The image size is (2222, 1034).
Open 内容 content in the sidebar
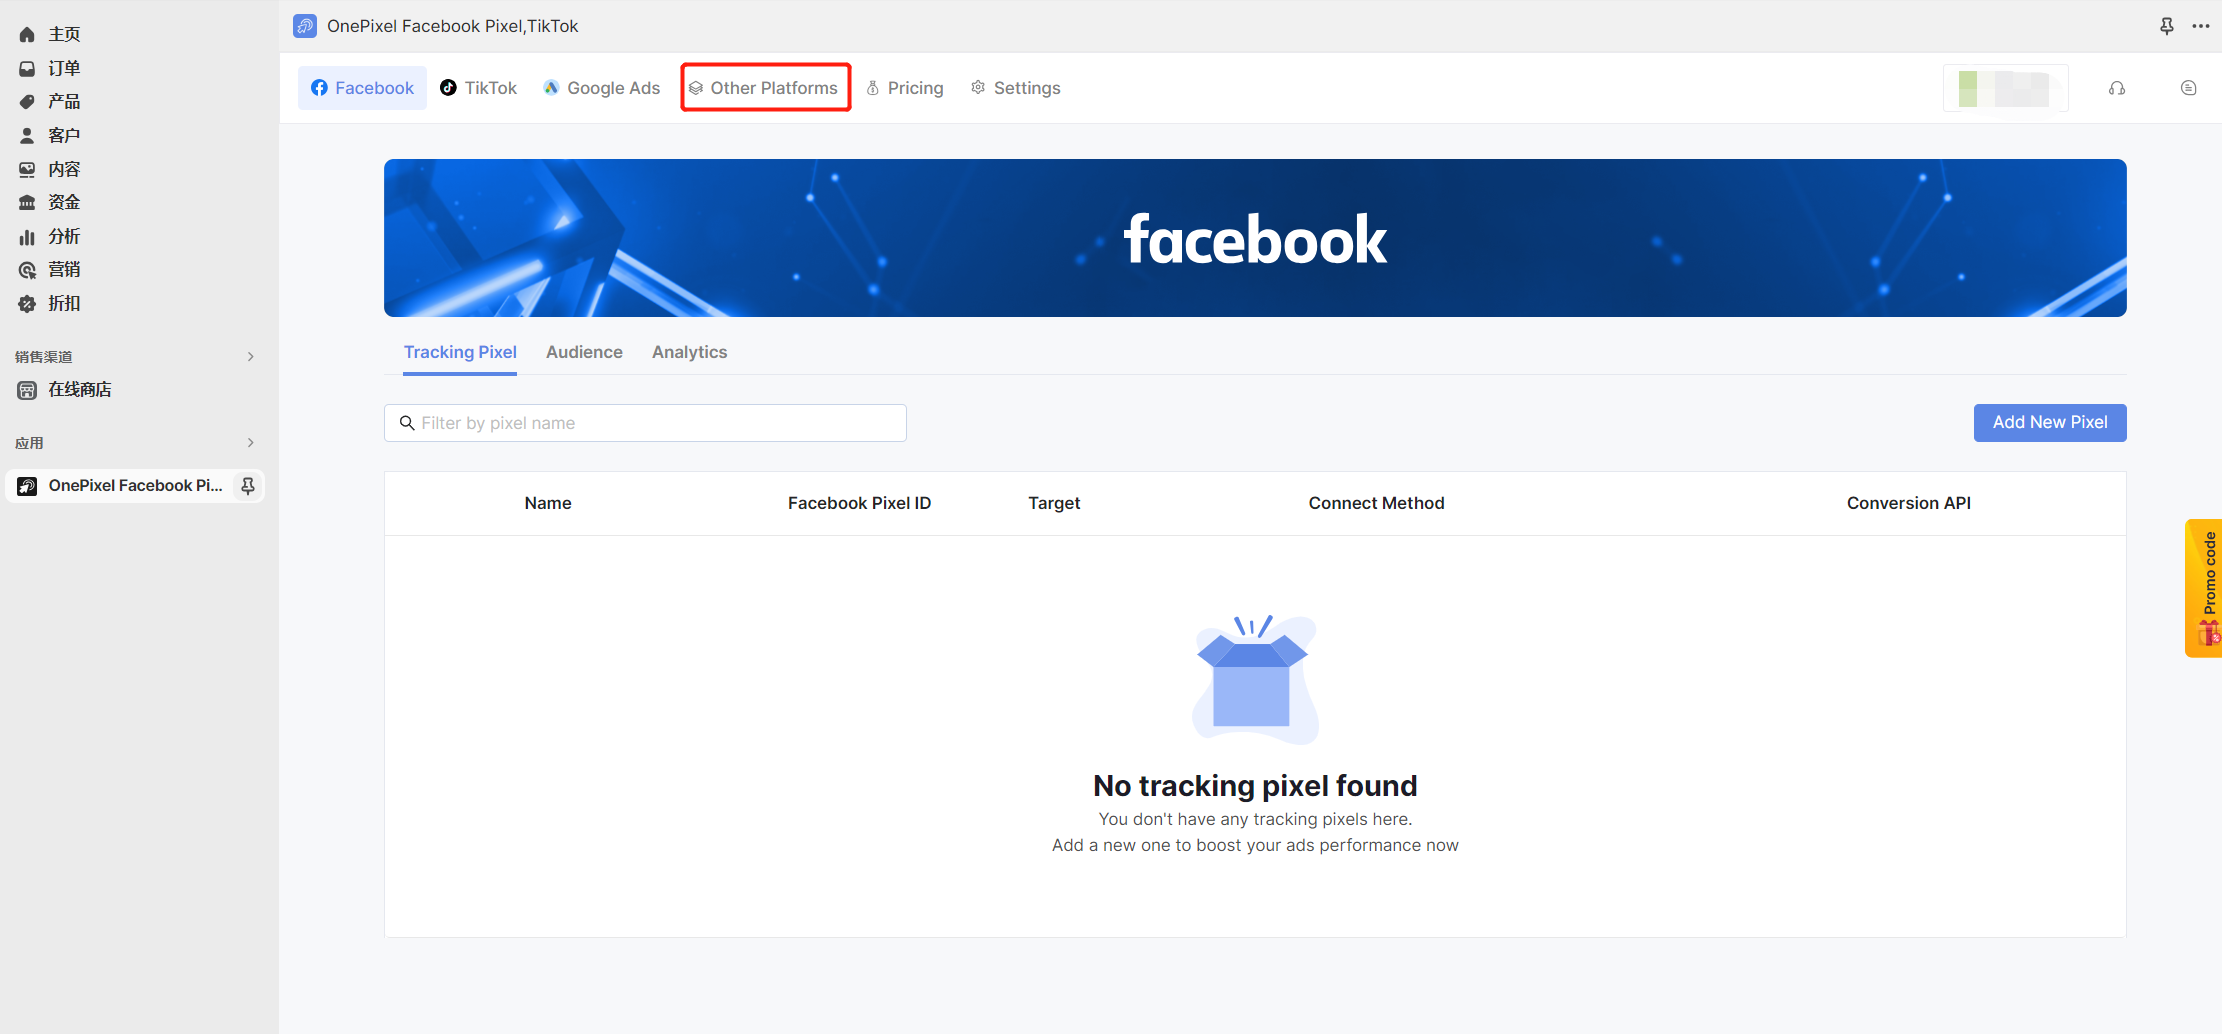[x=64, y=169]
